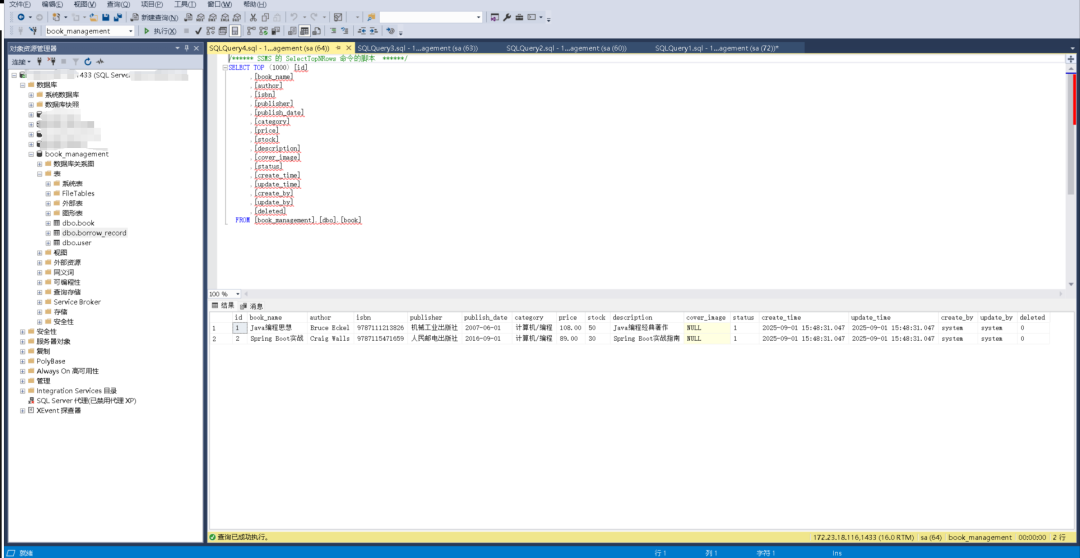Image resolution: width=1080 pixels, height=558 pixels.
Task: Click the navigate Back arrow icon
Action: tap(21, 17)
